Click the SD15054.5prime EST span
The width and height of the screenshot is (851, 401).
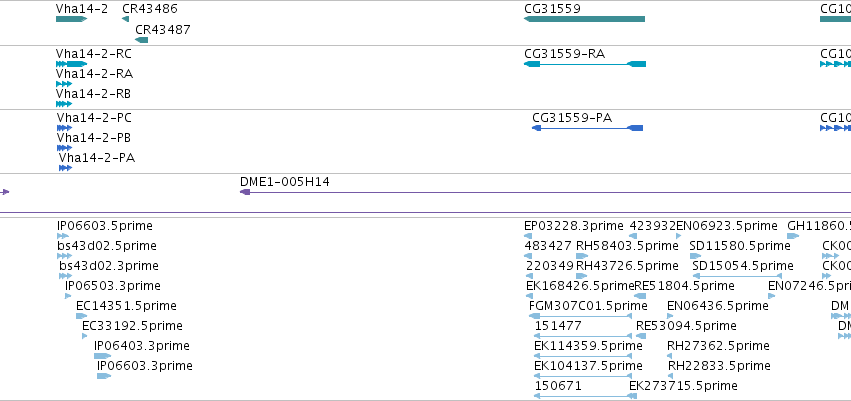(737, 276)
